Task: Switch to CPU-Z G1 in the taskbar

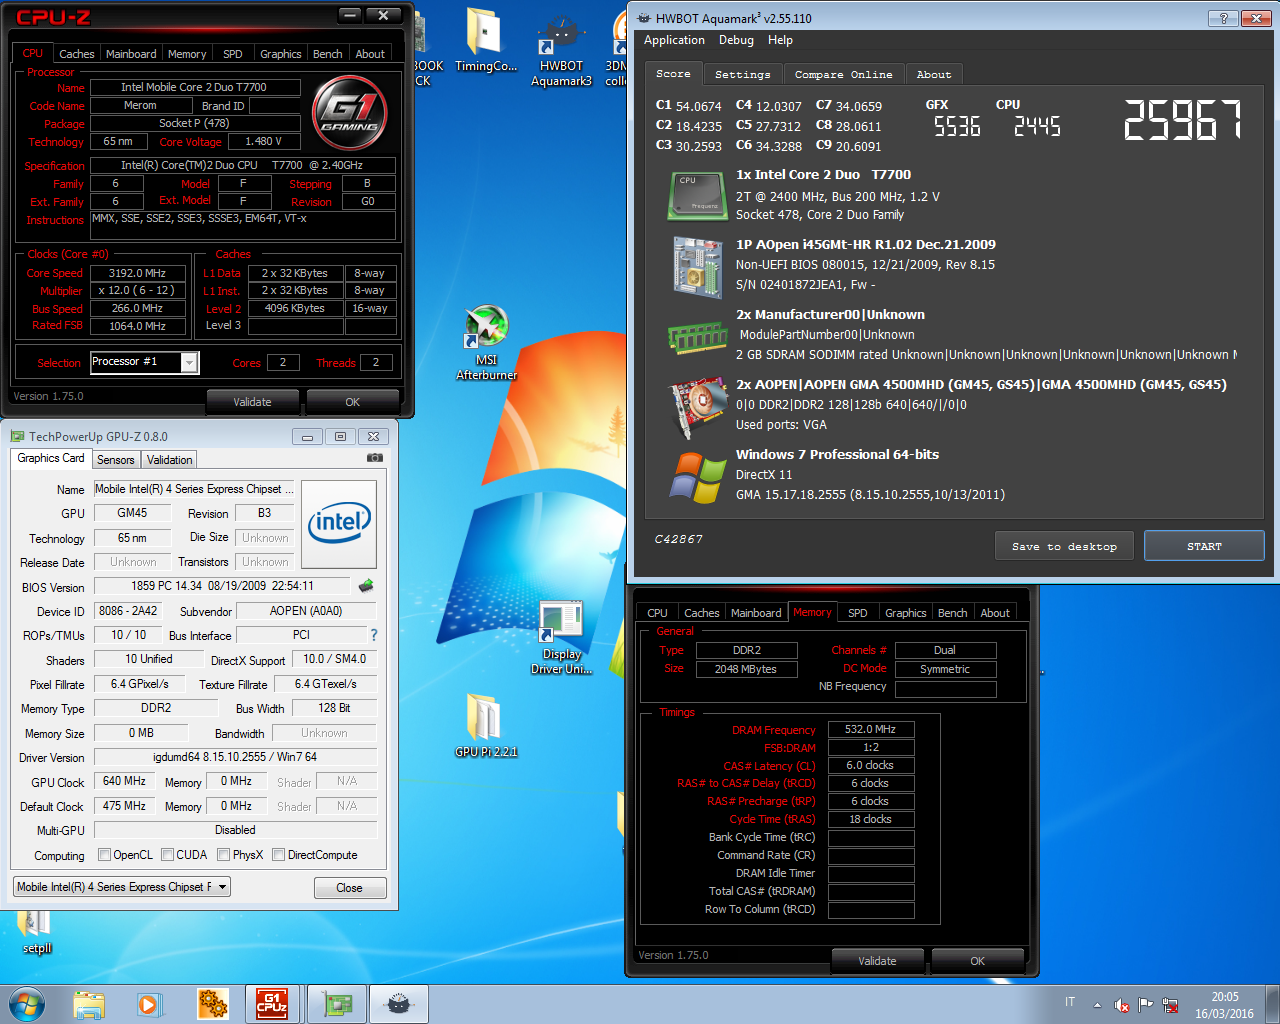Action: point(272,1004)
